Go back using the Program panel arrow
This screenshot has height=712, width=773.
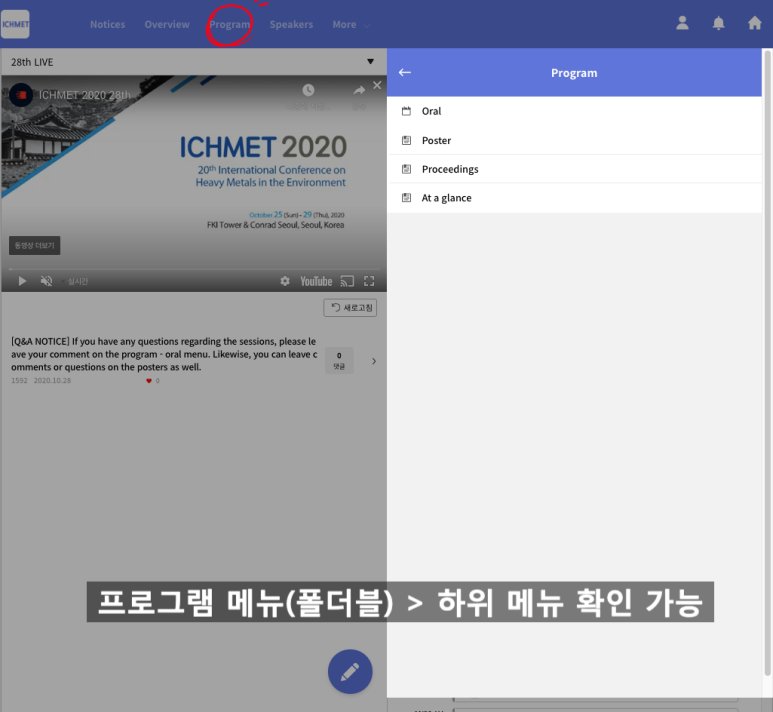pyautogui.click(x=405, y=72)
